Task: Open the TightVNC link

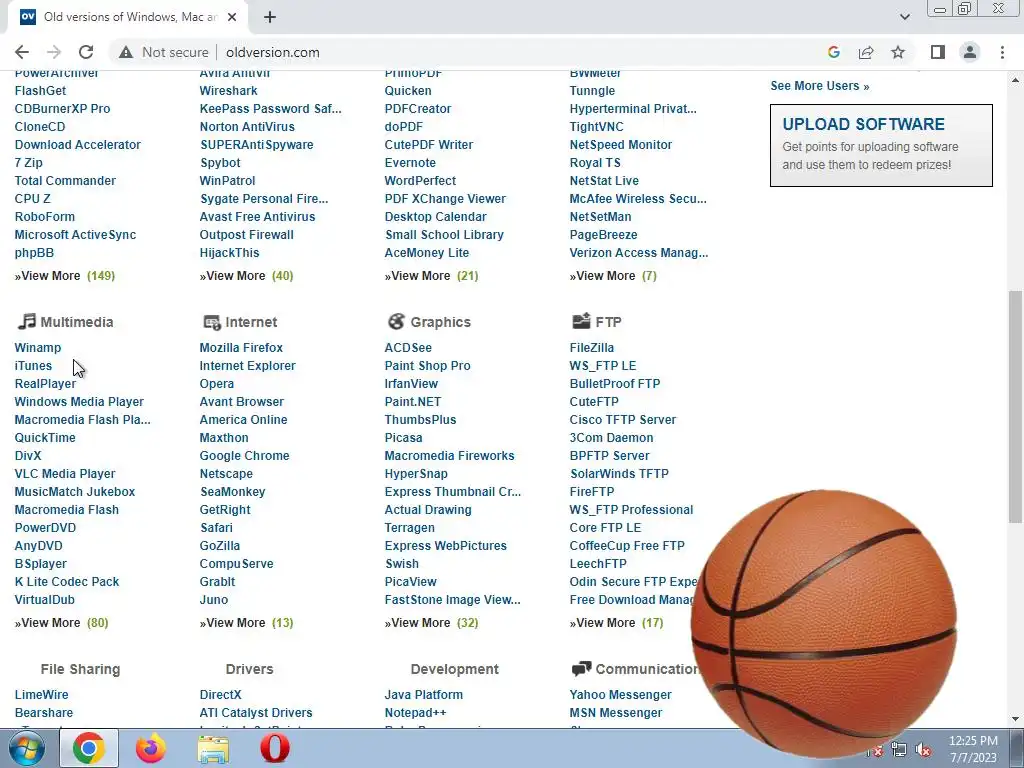Action: pos(596,127)
